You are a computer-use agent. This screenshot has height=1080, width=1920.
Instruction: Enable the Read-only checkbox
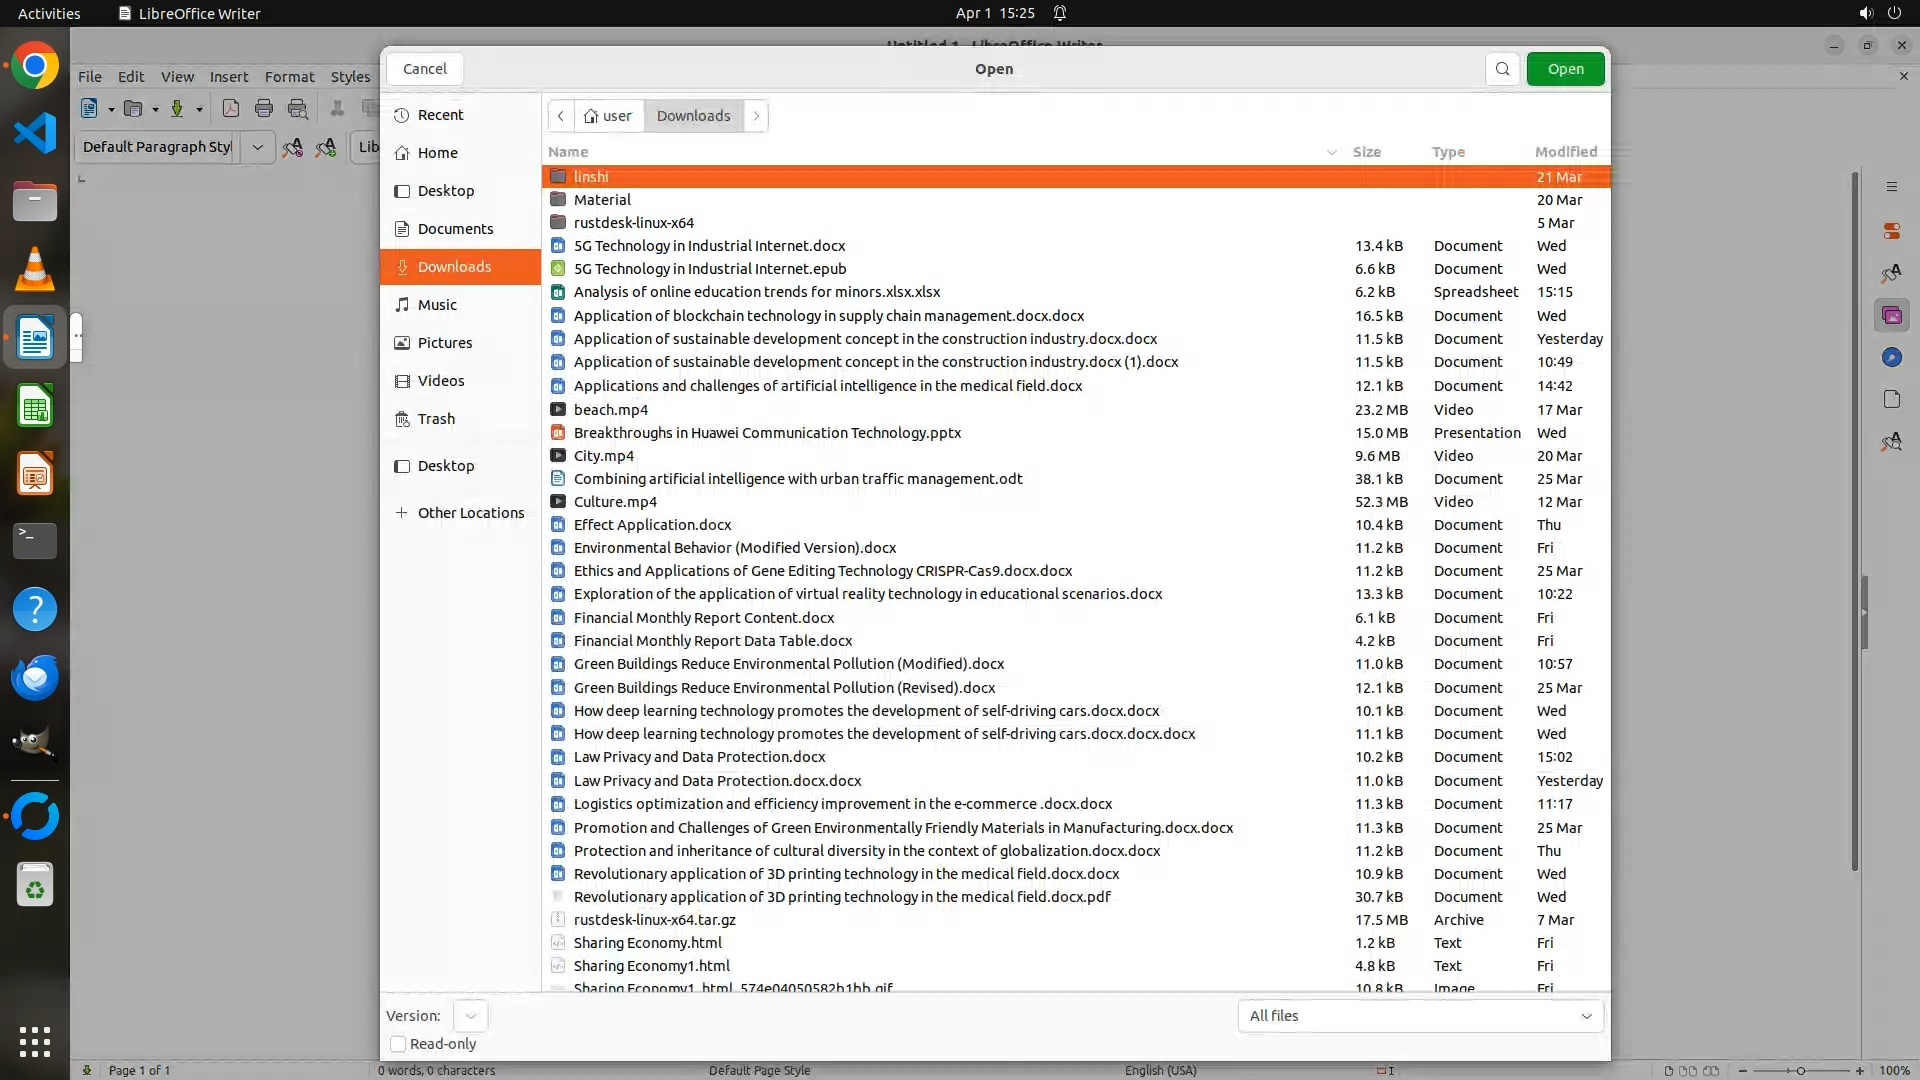coord(398,1044)
